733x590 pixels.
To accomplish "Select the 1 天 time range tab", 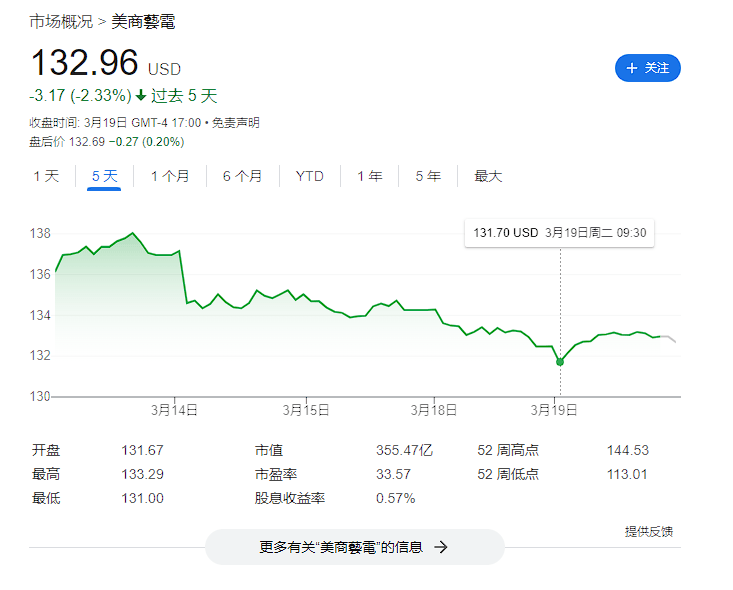I will (x=46, y=176).
